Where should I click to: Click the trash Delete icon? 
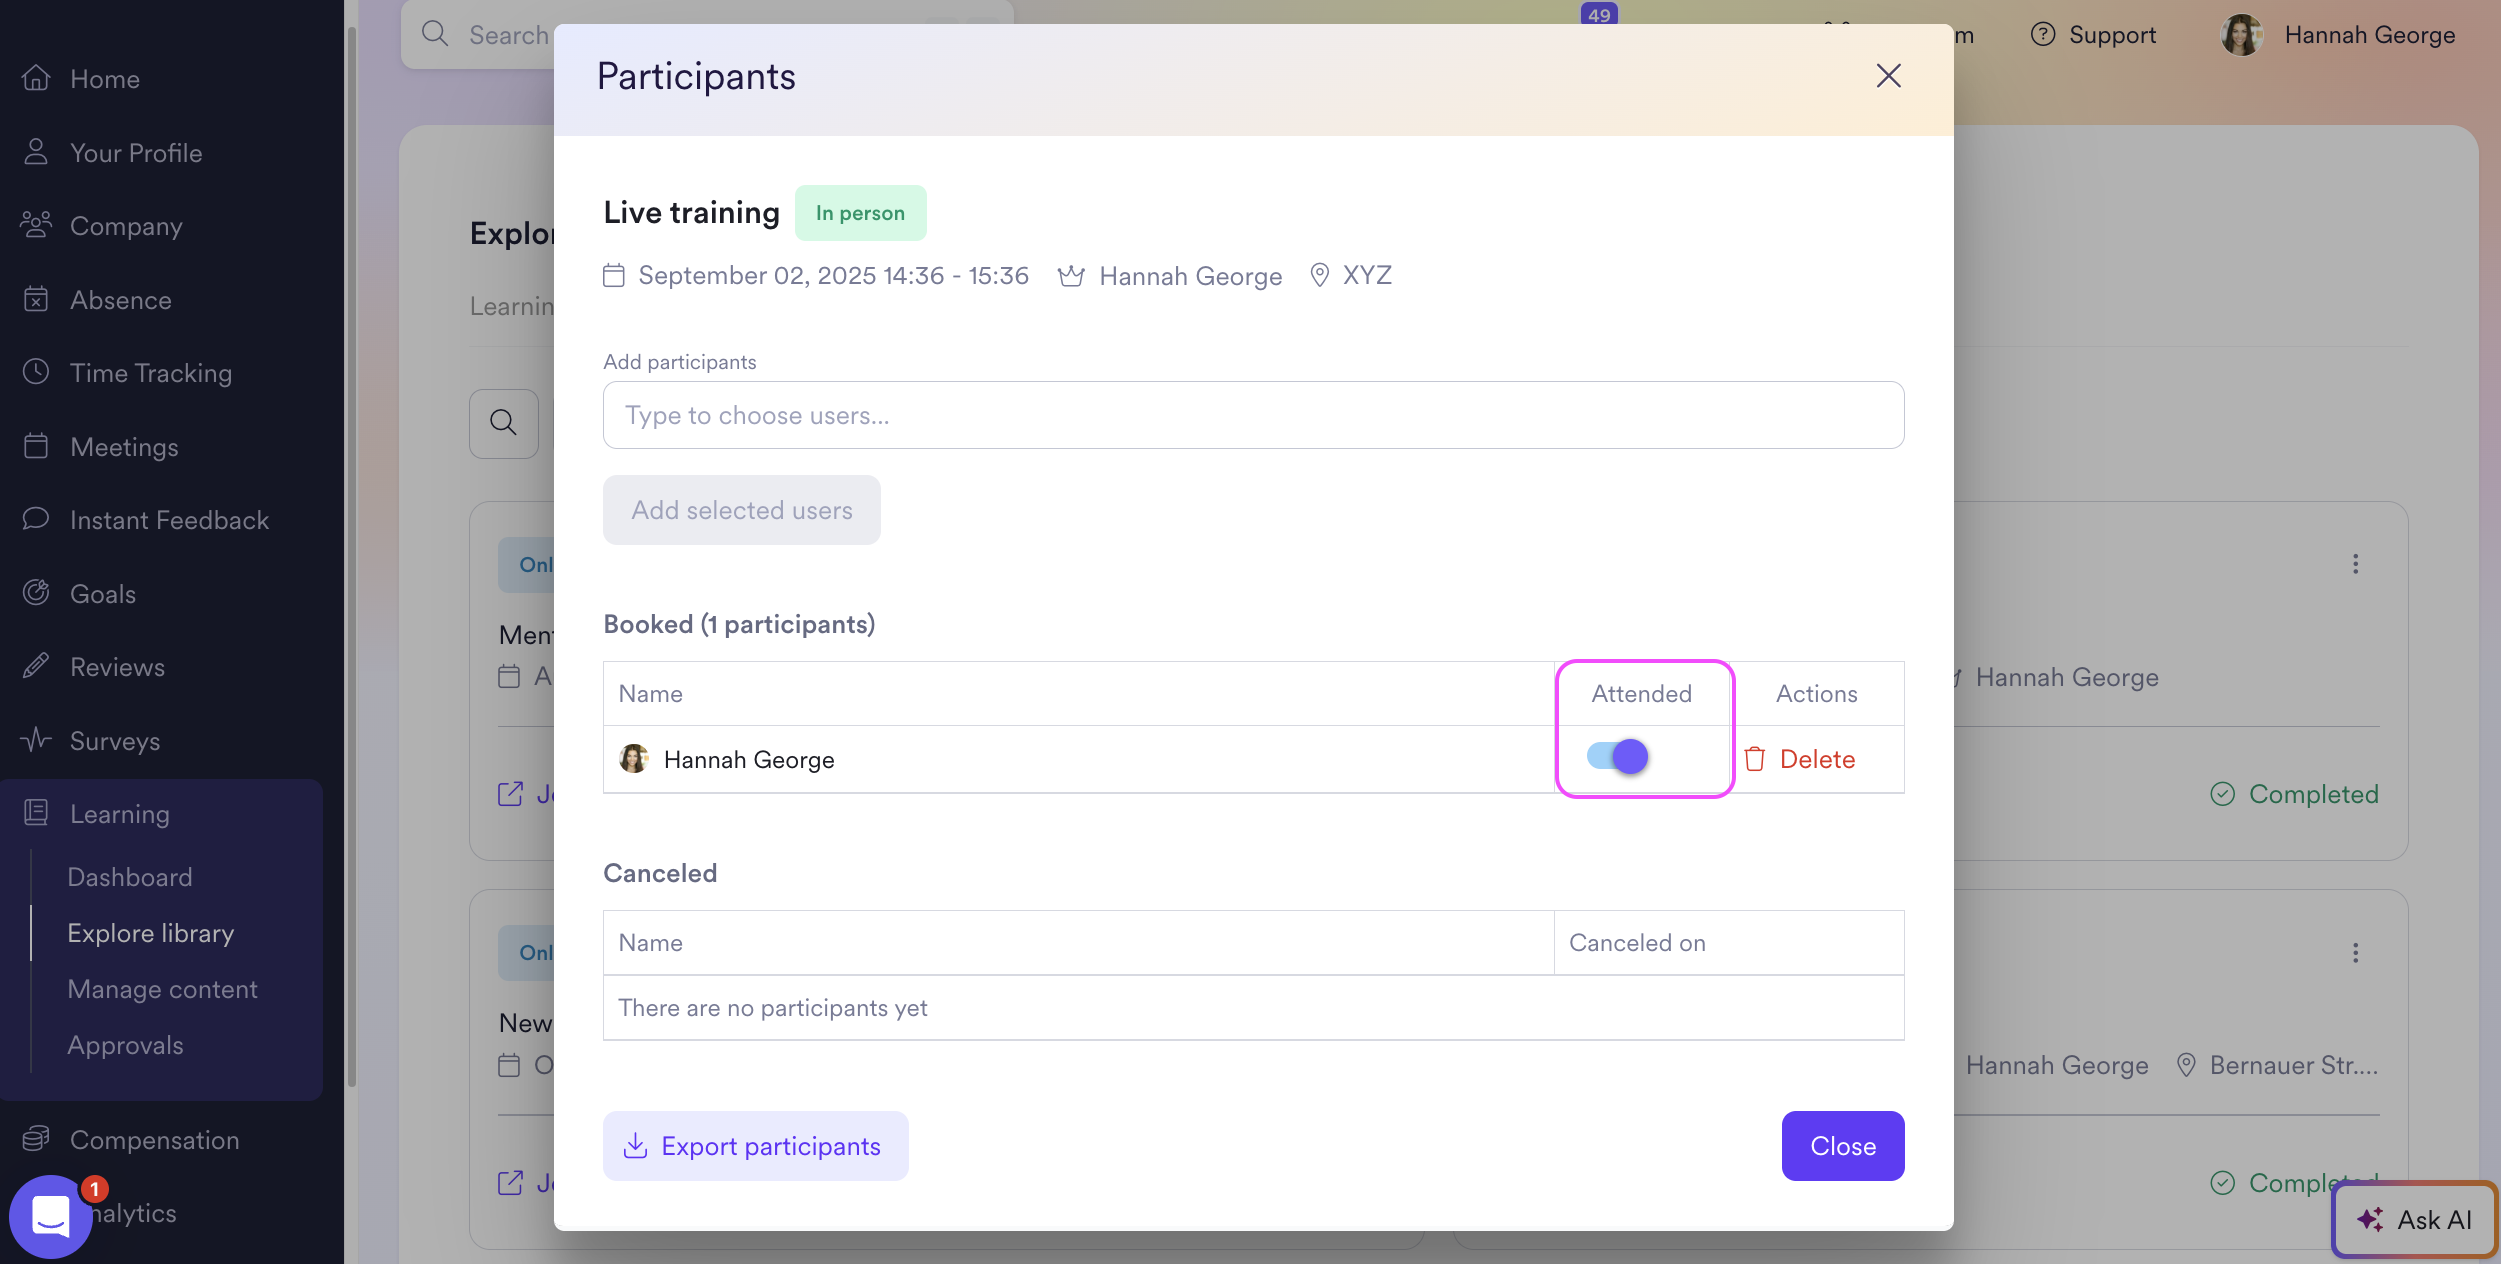1755,760
